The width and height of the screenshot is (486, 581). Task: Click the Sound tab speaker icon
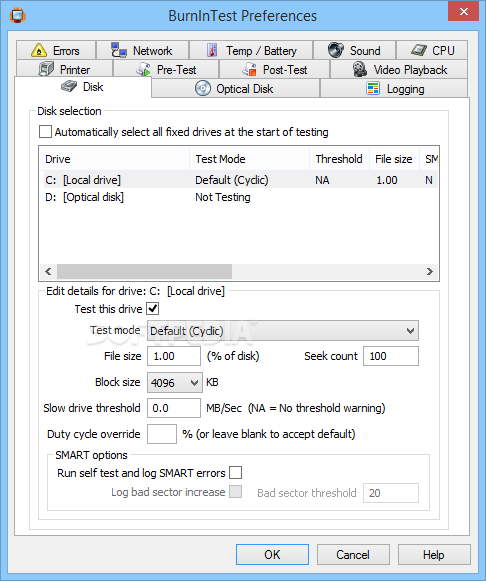336,50
